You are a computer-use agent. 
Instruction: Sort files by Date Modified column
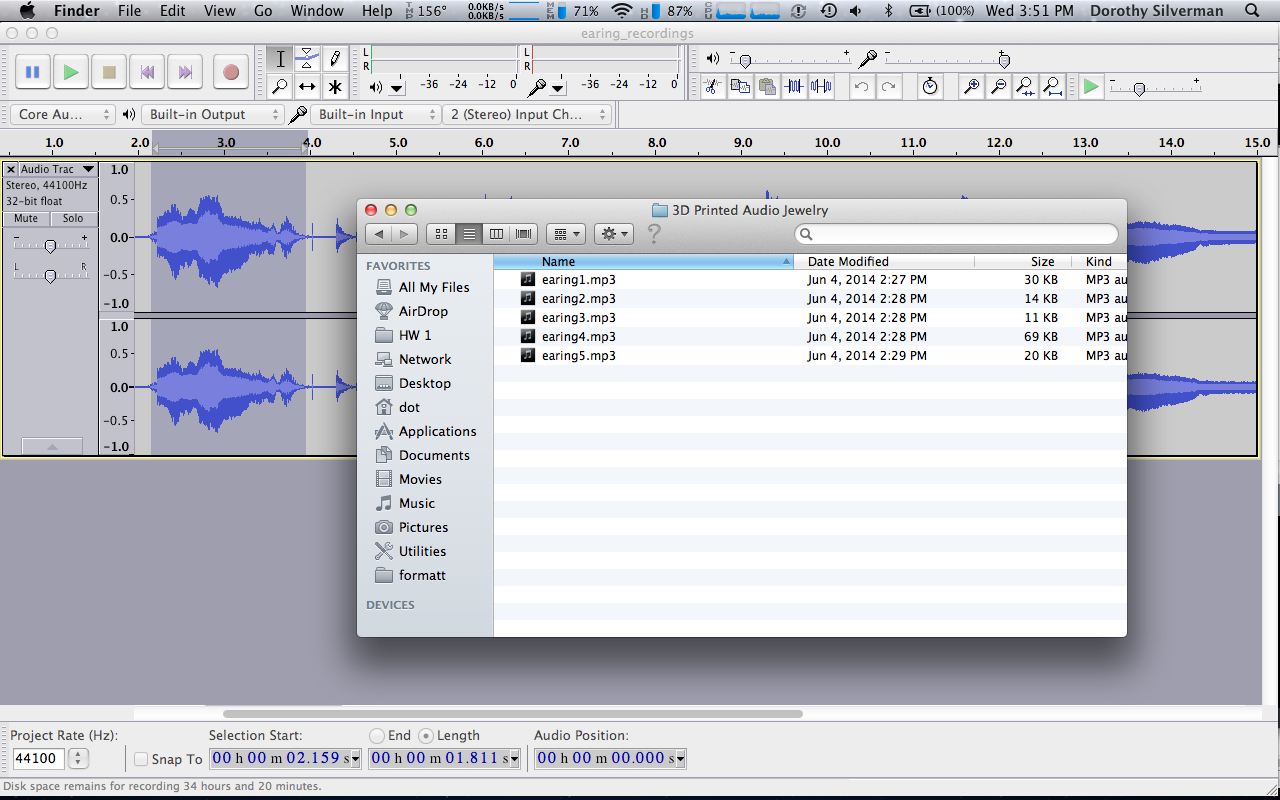[884, 261]
